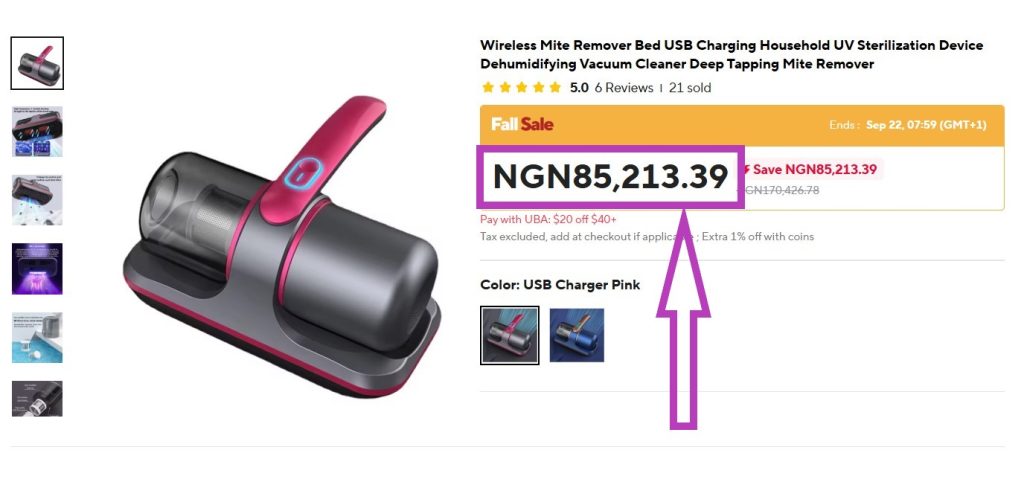View the last dark gallery thumbnail
The image size is (1024, 482).
[37, 398]
